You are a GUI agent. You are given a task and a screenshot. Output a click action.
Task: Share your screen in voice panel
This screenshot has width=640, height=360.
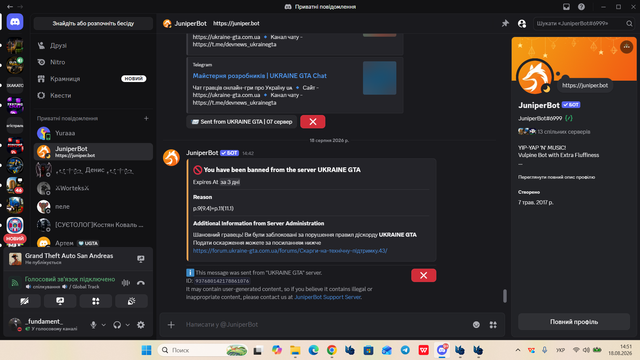[x=60, y=301]
